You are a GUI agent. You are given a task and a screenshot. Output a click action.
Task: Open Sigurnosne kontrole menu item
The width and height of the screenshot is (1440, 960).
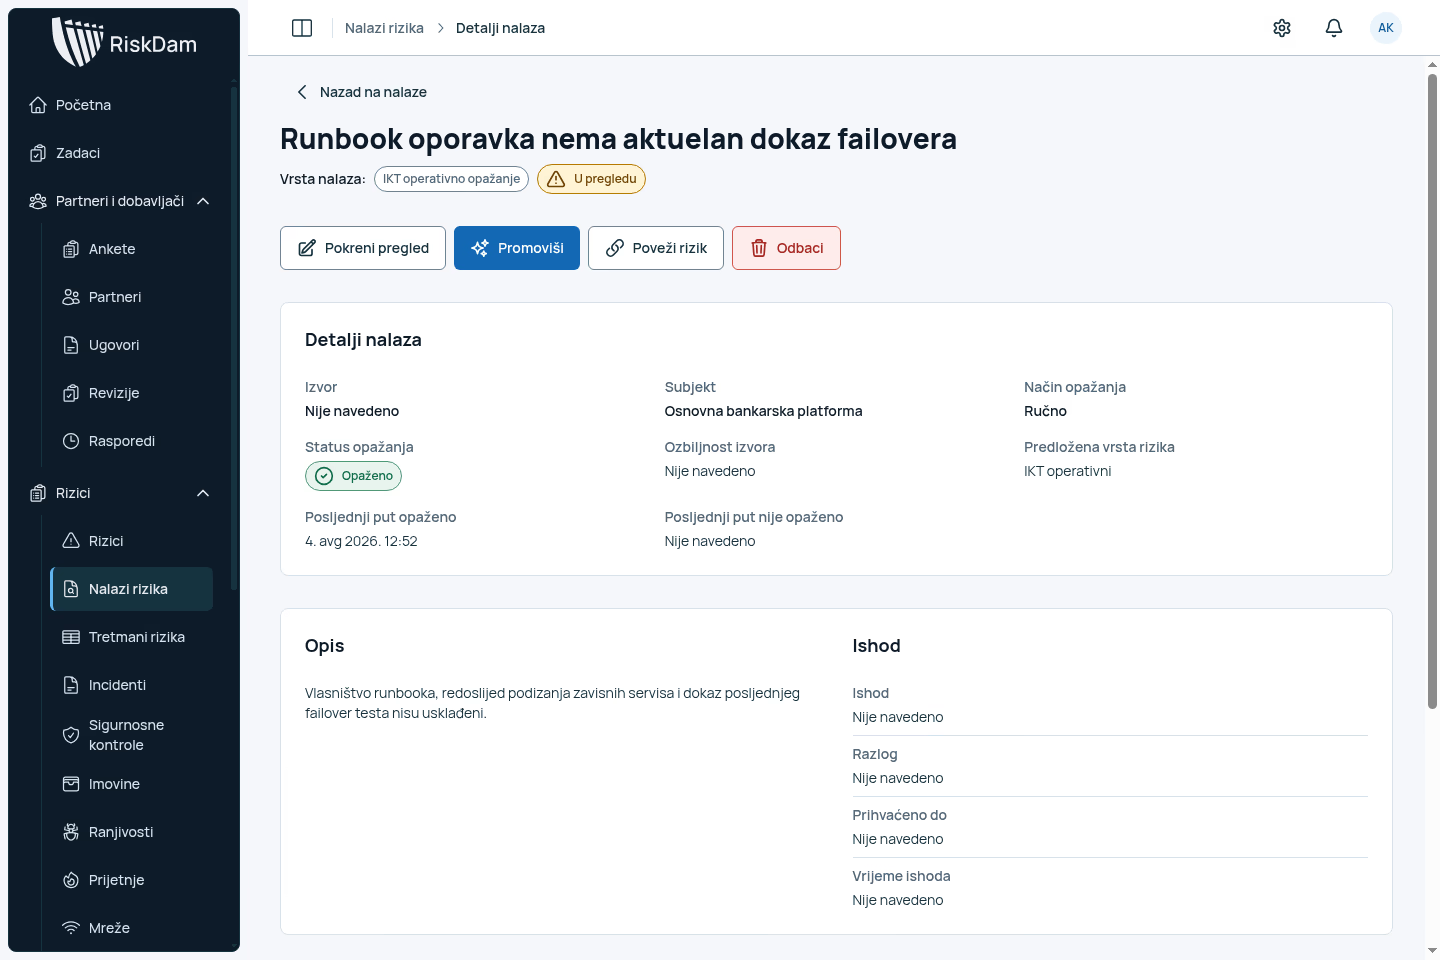point(131,735)
